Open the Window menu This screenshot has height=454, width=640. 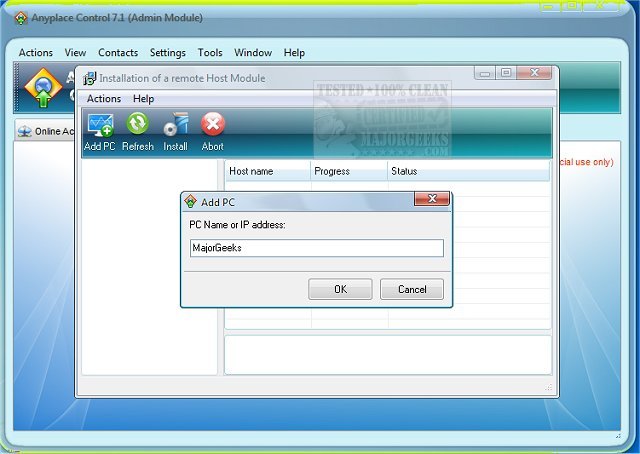point(253,53)
